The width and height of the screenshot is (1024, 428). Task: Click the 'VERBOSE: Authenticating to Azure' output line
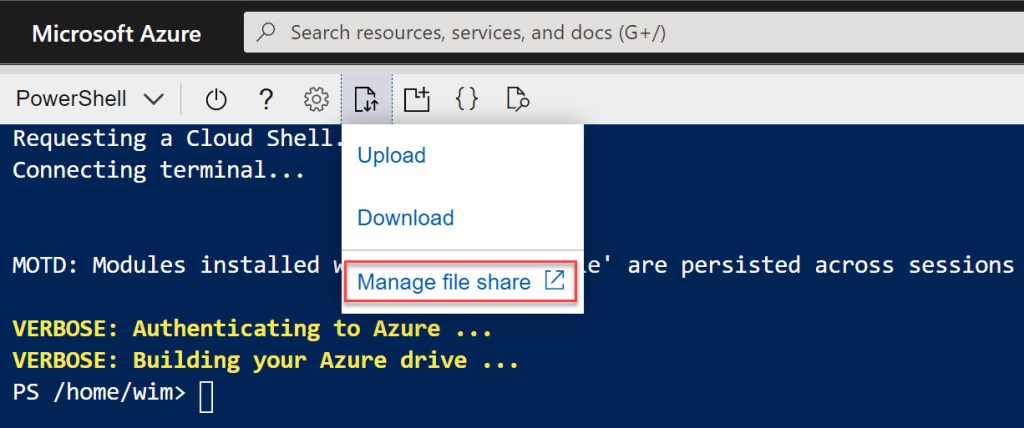tap(251, 328)
